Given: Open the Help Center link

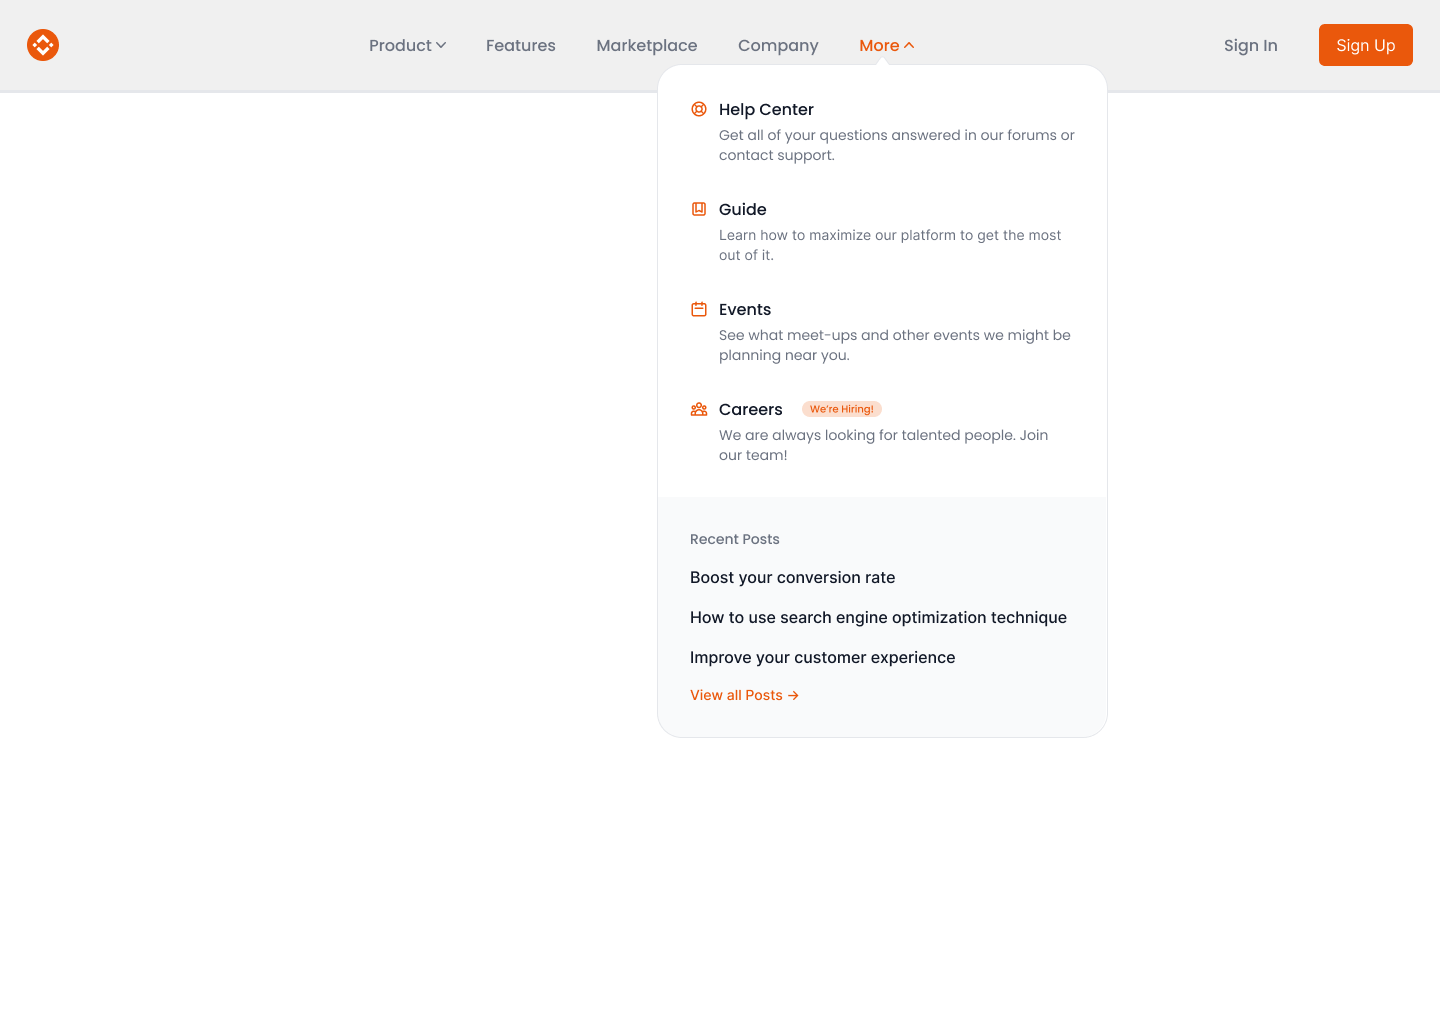Looking at the screenshot, I should click(766, 109).
